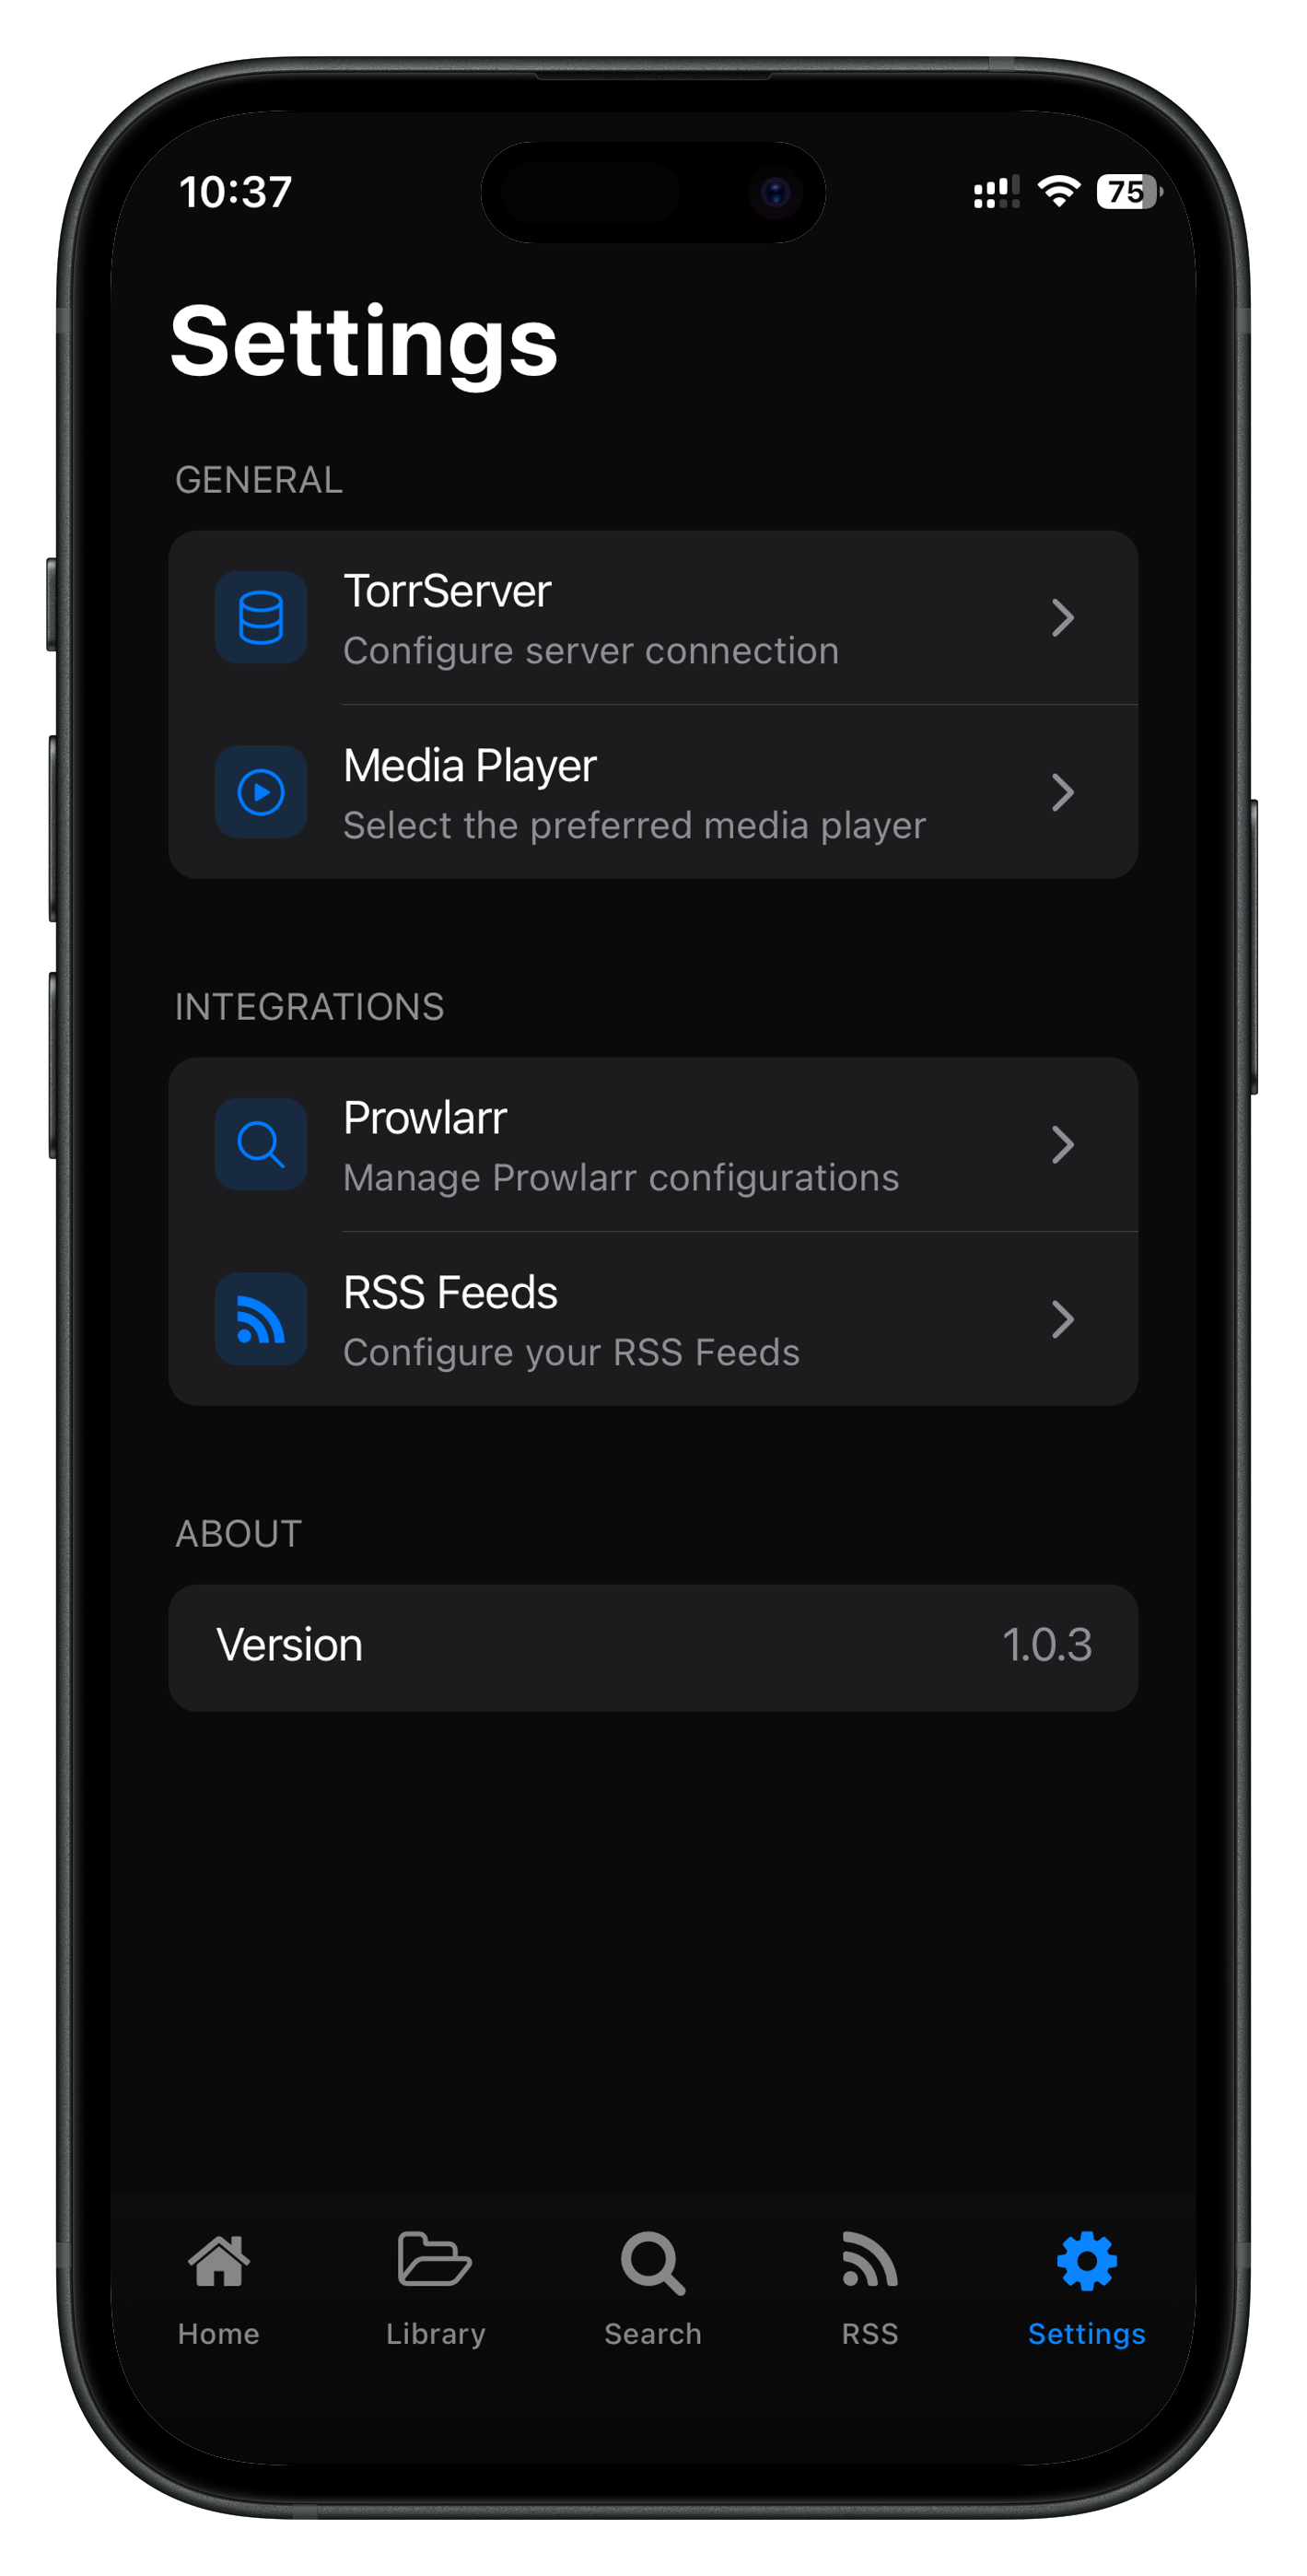Expand TorrServer row via its chevron
The width and height of the screenshot is (1307, 2576).
pyautogui.click(x=1063, y=617)
